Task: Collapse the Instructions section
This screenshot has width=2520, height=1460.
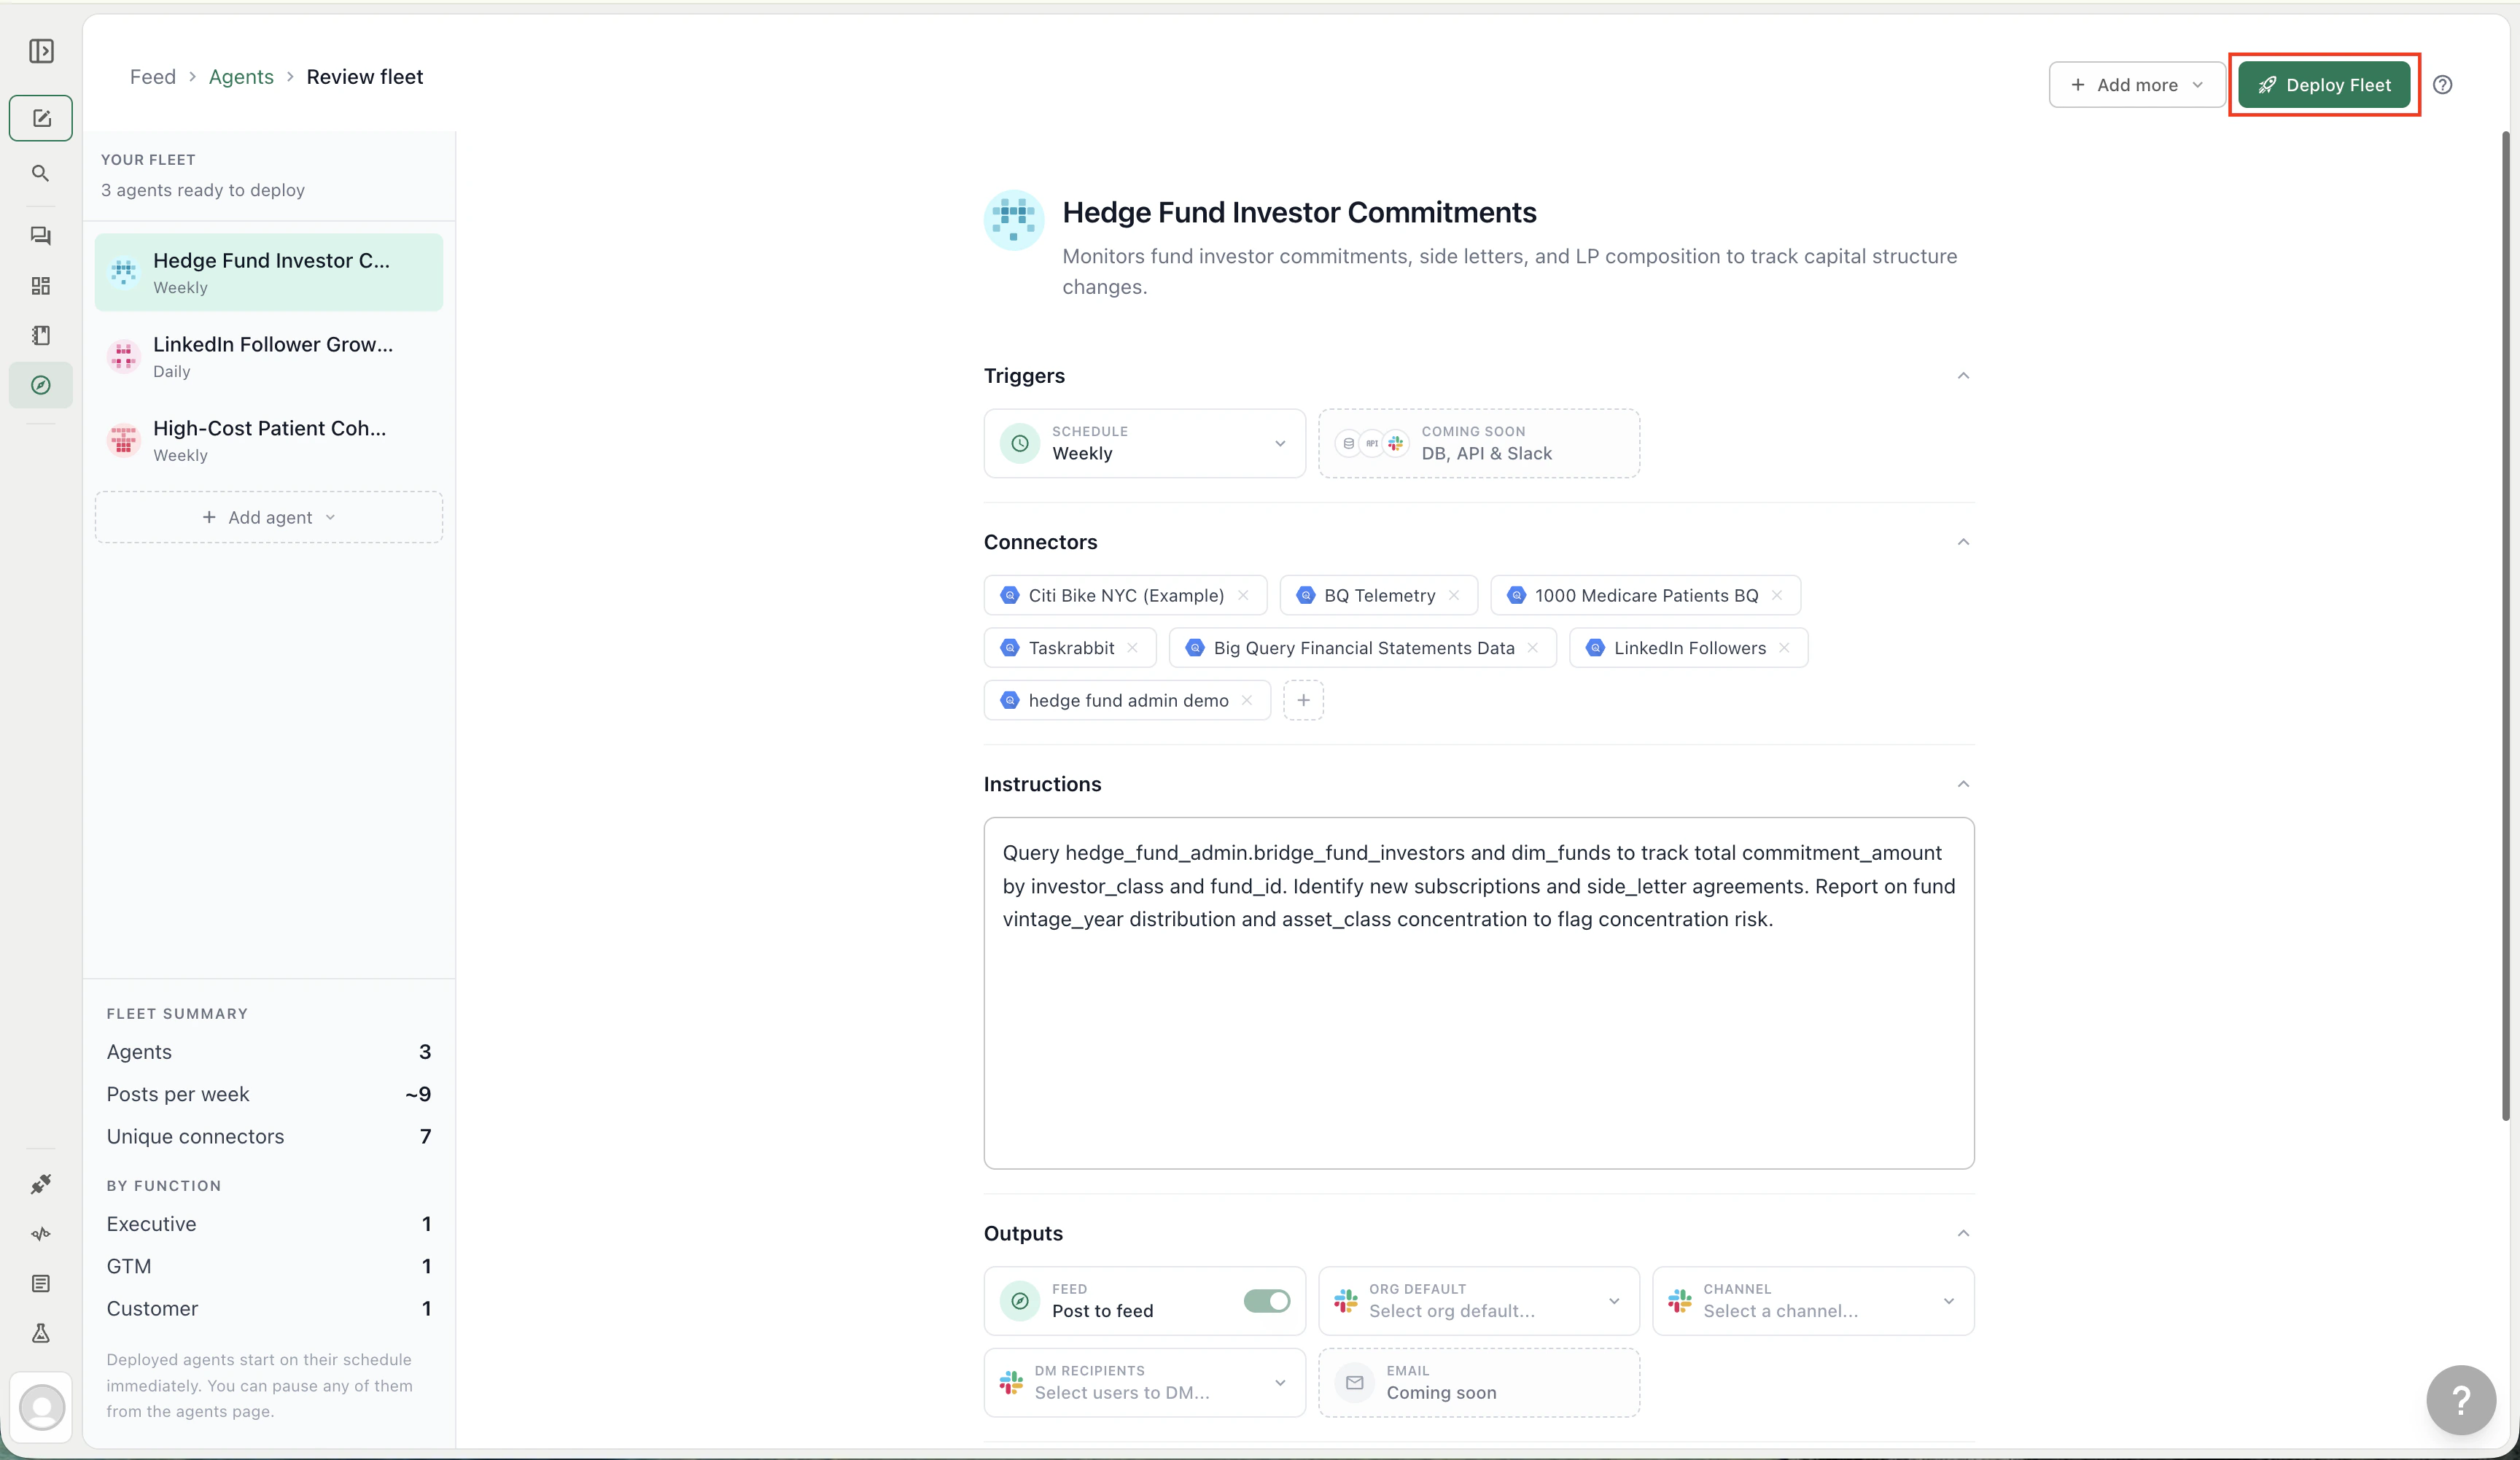Action: point(1962,784)
